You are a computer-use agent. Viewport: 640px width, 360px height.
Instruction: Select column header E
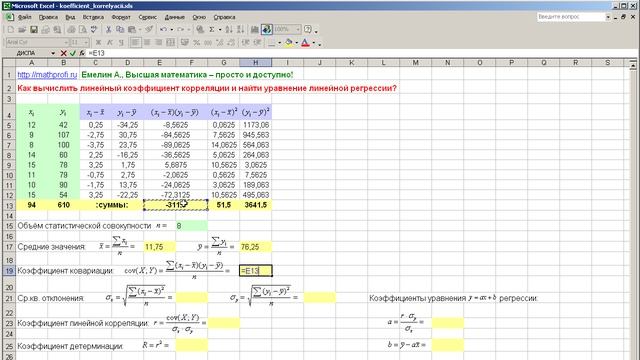click(159, 63)
